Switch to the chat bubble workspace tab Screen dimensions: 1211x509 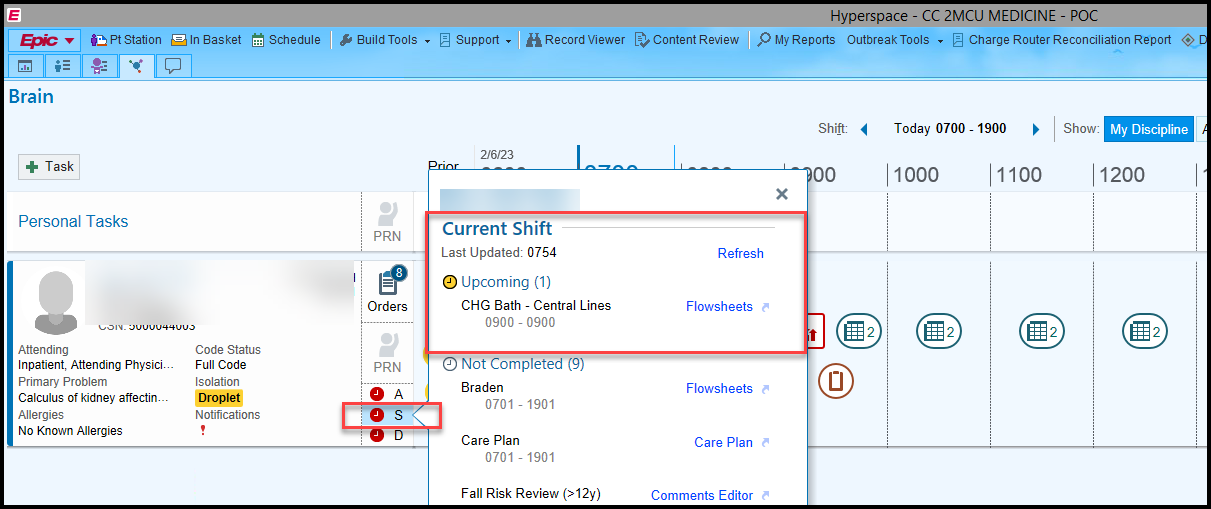coord(173,66)
